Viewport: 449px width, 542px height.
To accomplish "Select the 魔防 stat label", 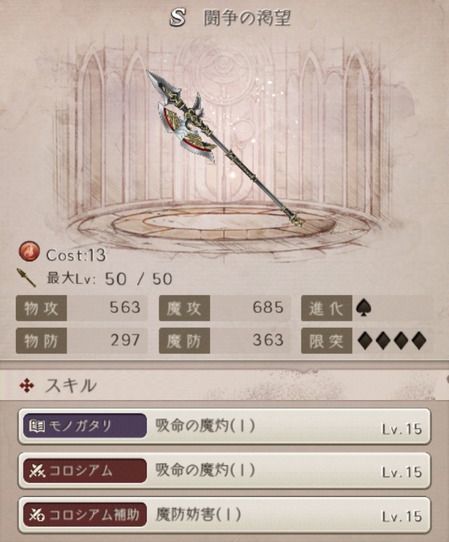I will pos(184,341).
